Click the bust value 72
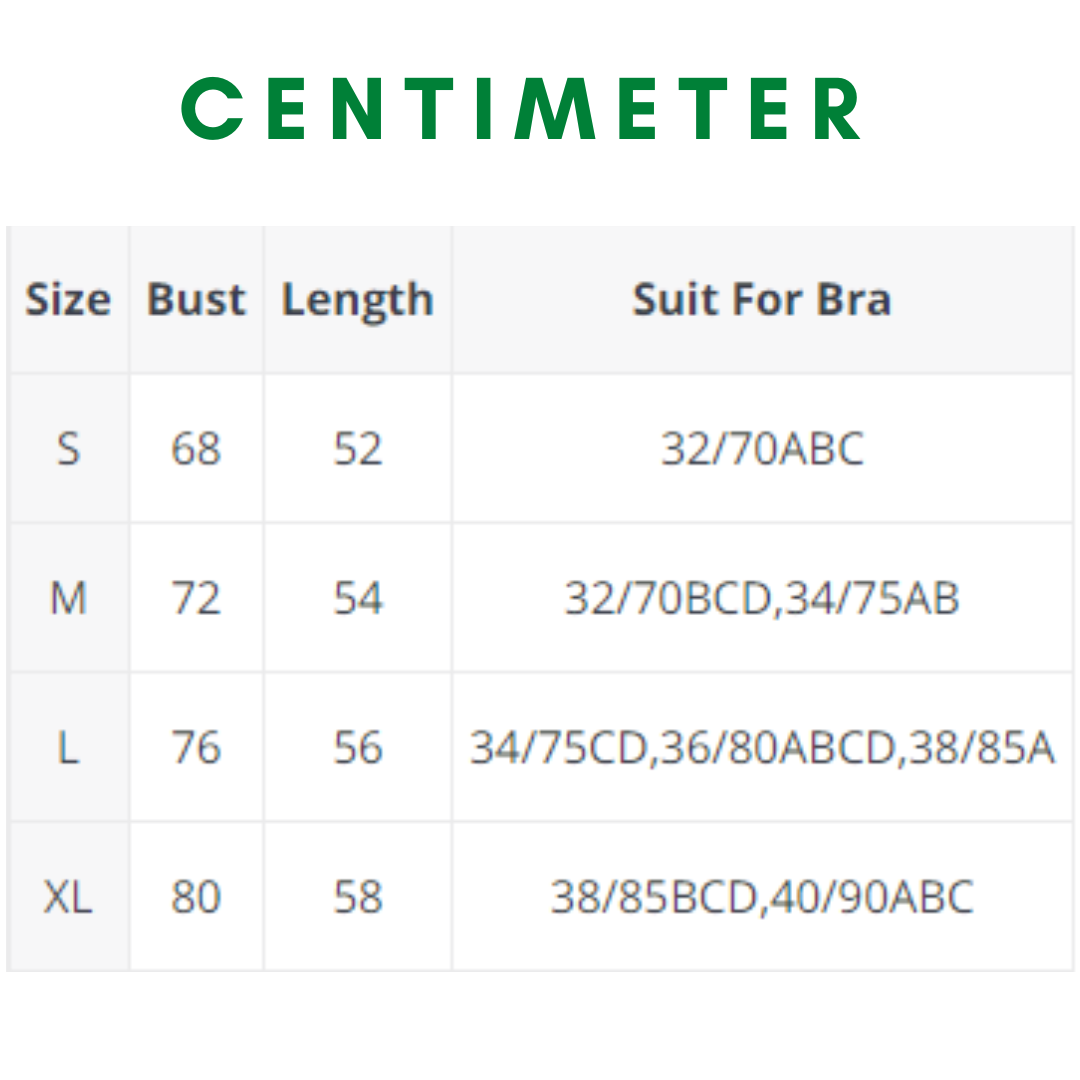The width and height of the screenshot is (1080, 1080). click(196, 598)
